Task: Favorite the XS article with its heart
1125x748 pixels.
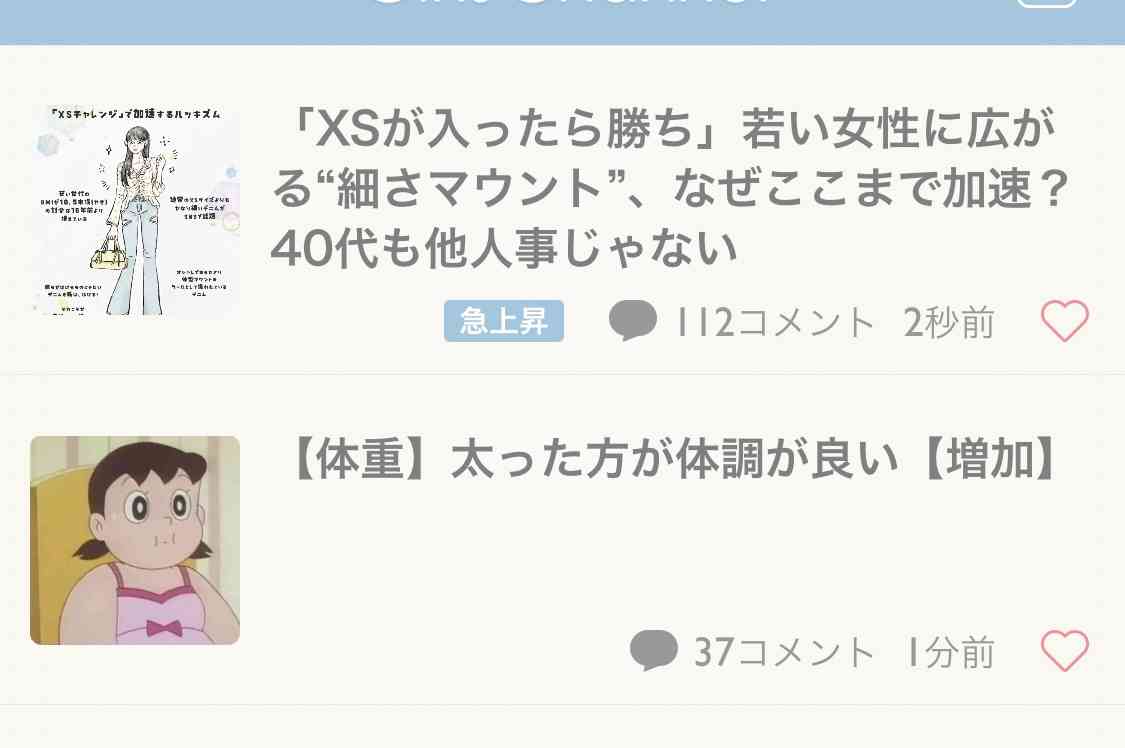Action: point(1065,321)
